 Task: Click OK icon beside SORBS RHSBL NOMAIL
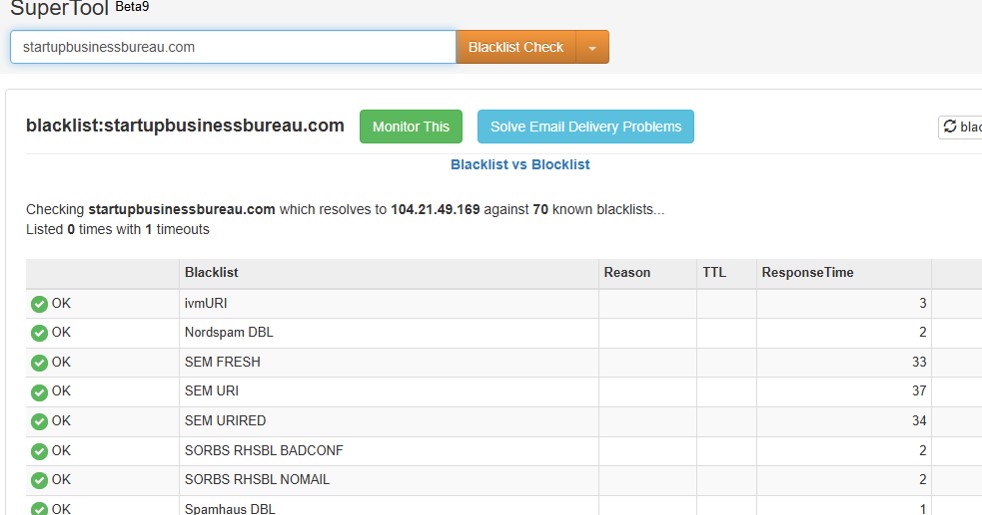[39, 480]
